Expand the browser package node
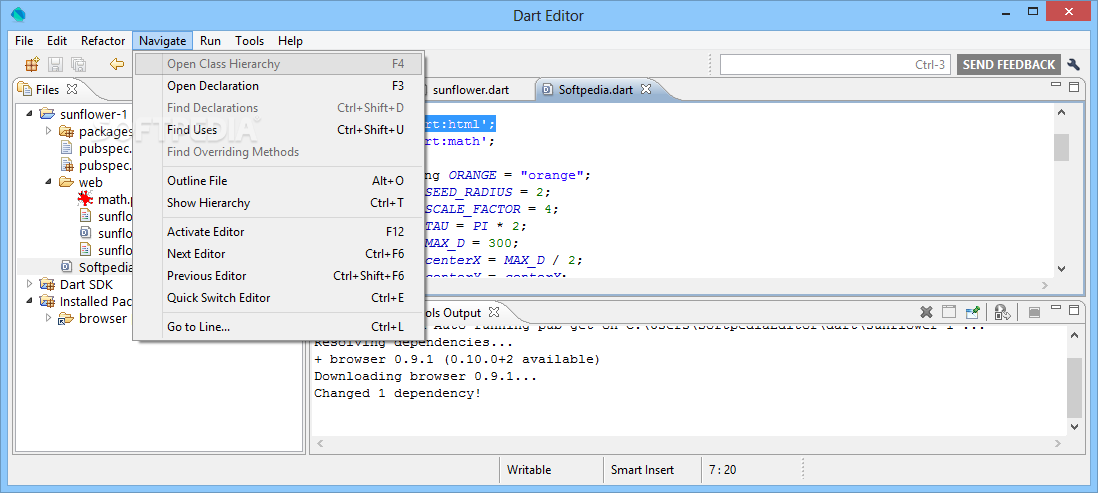 pos(48,318)
